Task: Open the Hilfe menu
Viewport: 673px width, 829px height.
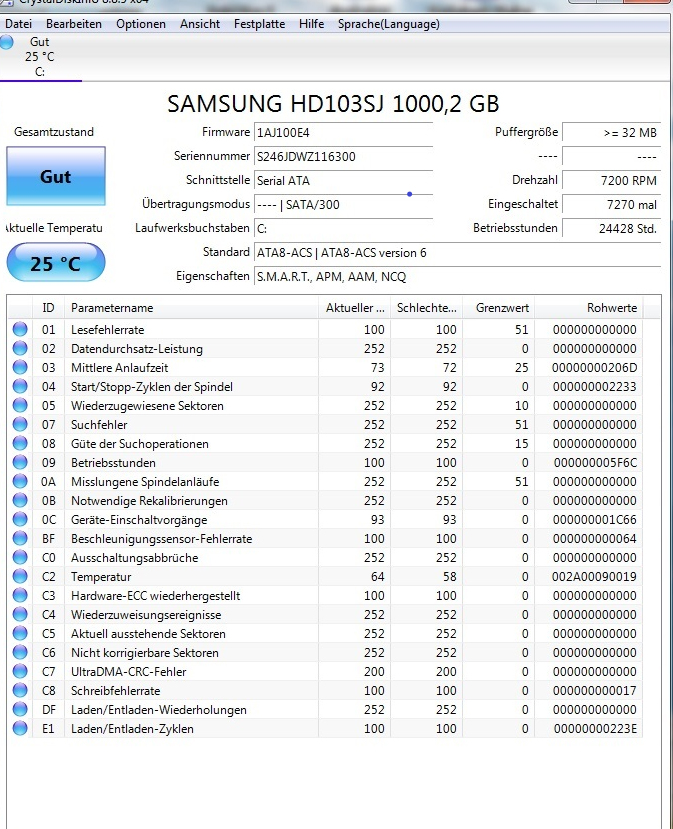Action: [311, 24]
